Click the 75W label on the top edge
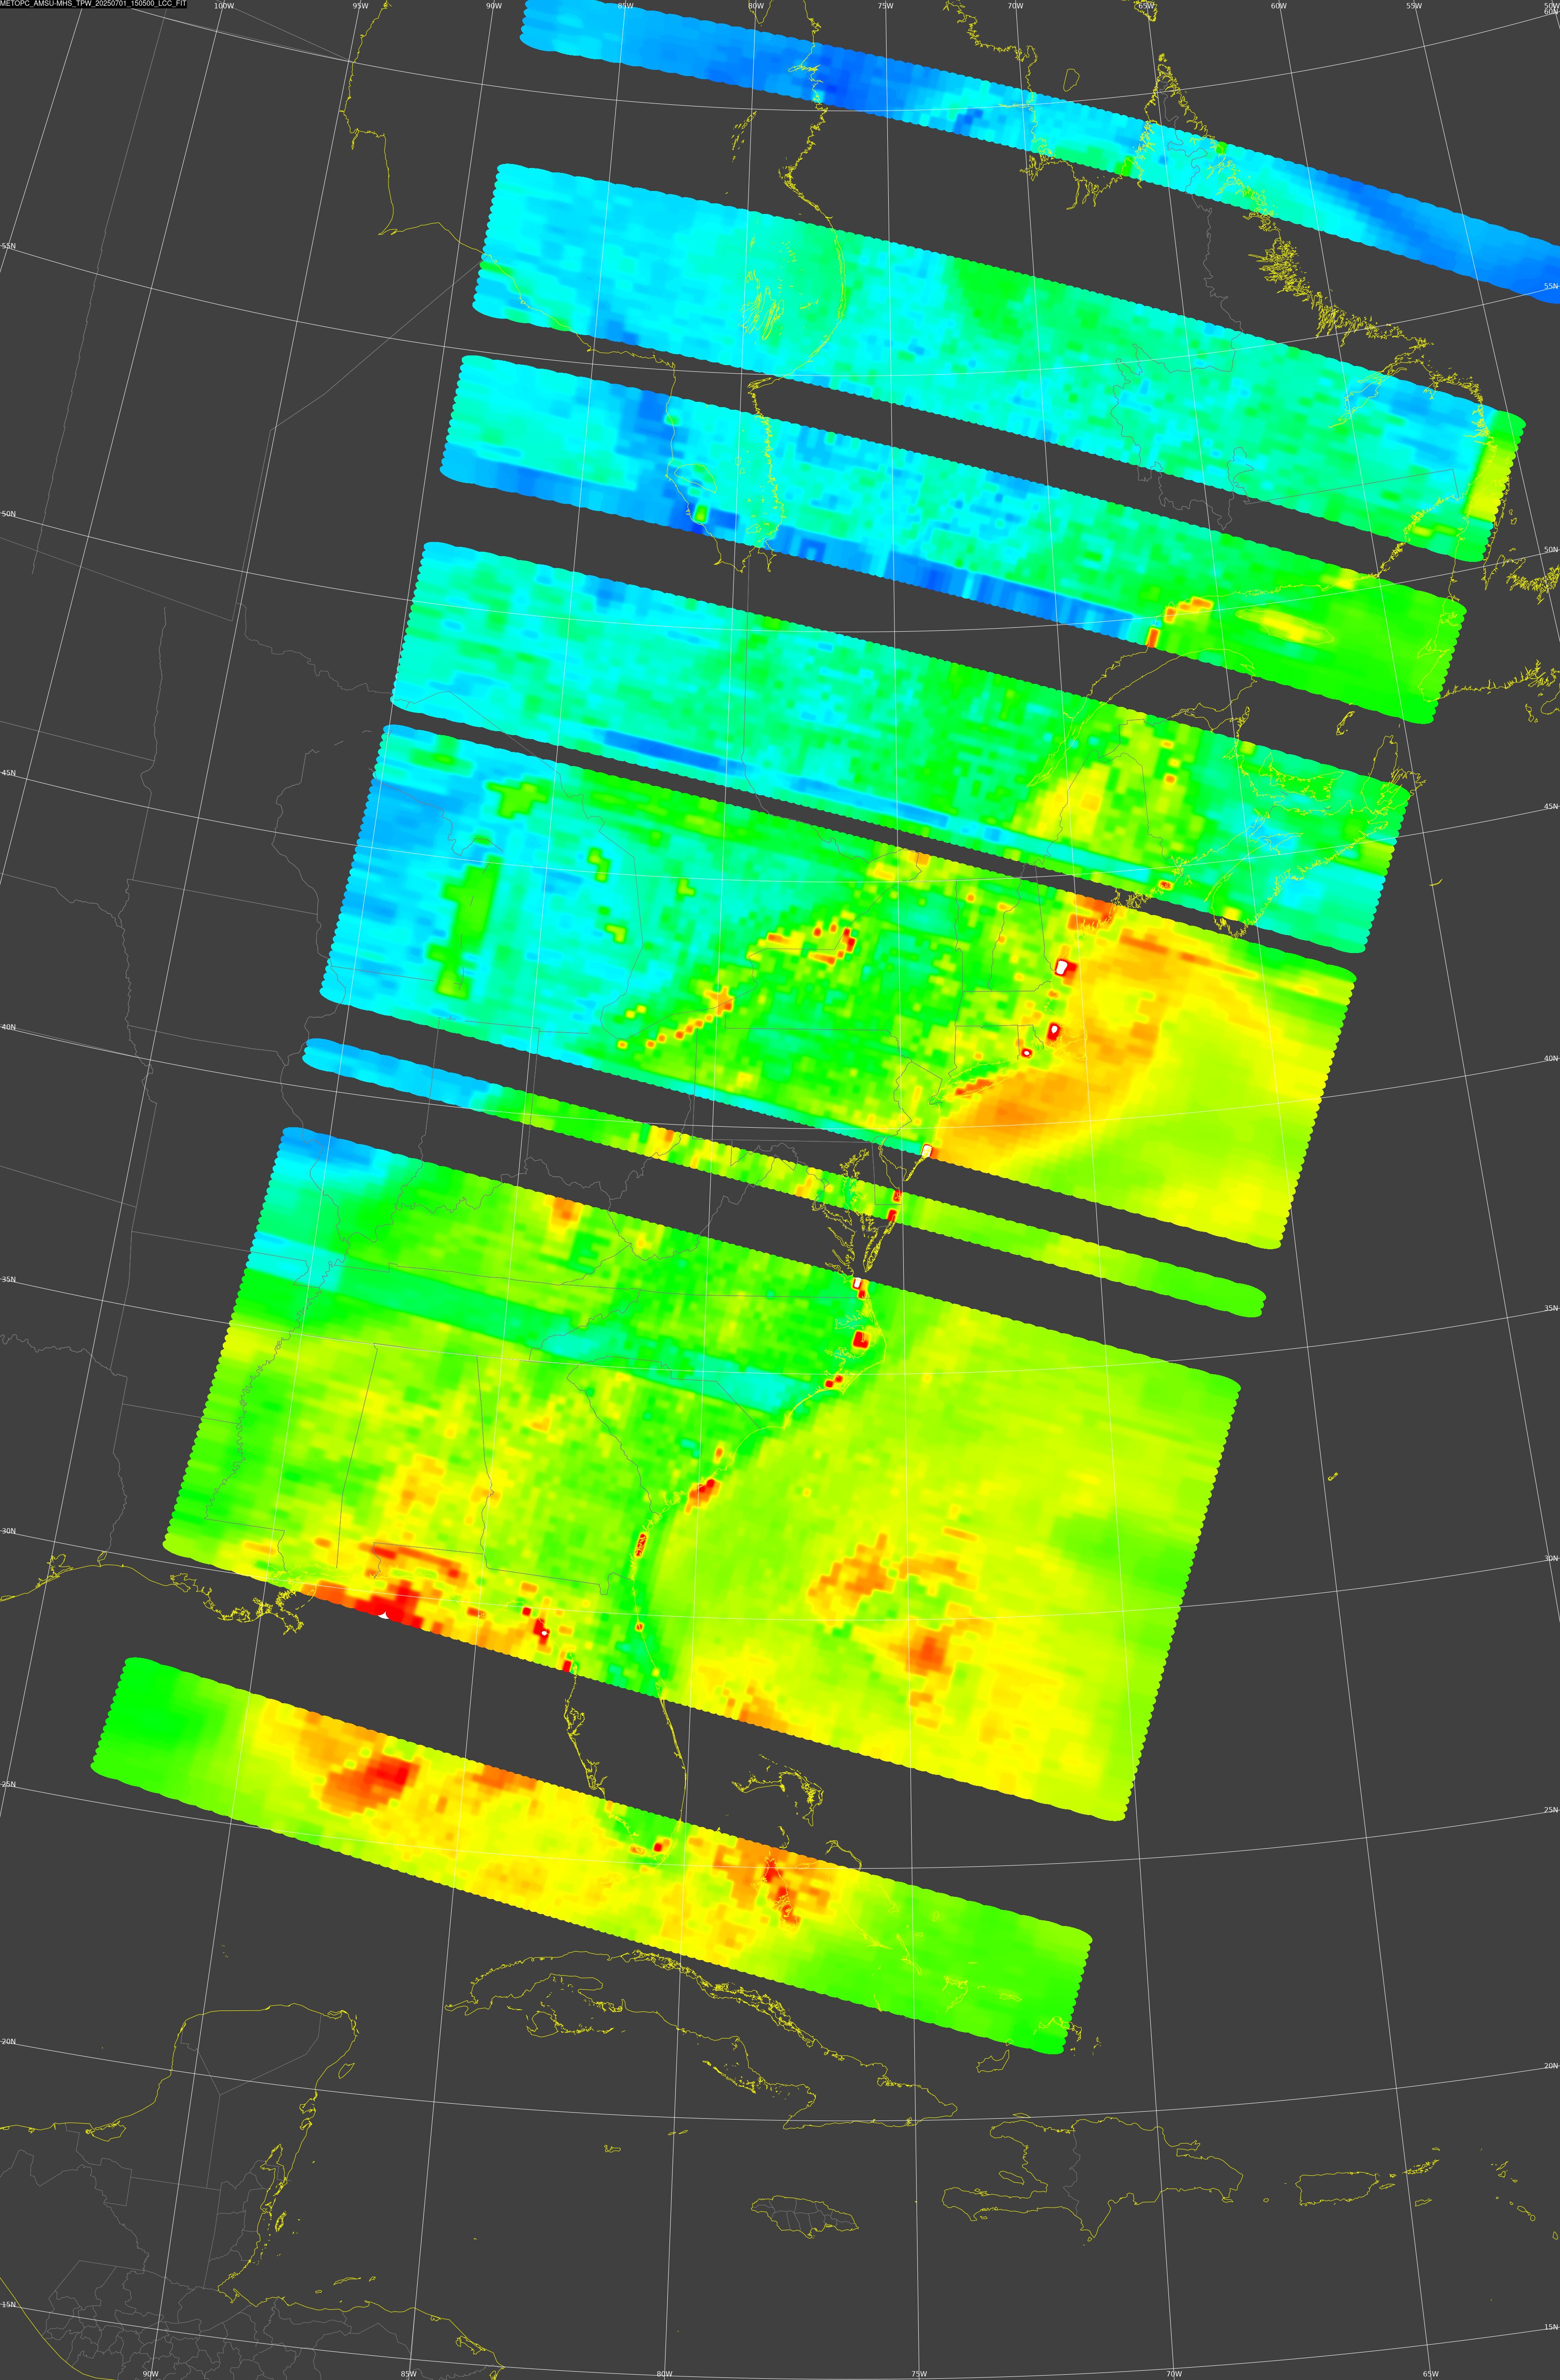The image size is (1560, 2380). click(885, 6)
